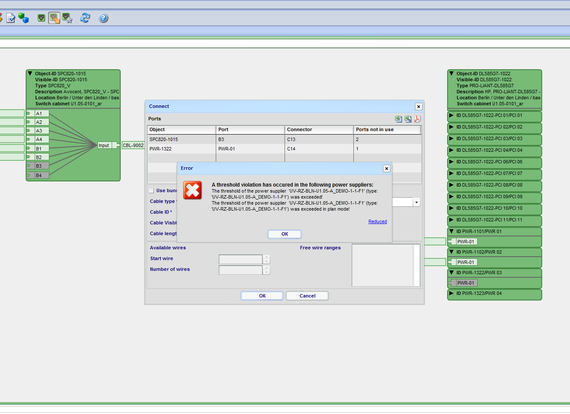Click the Start wire input field
Image resolution: width=570 pixels, height=414 pixels.
[240, 259]
